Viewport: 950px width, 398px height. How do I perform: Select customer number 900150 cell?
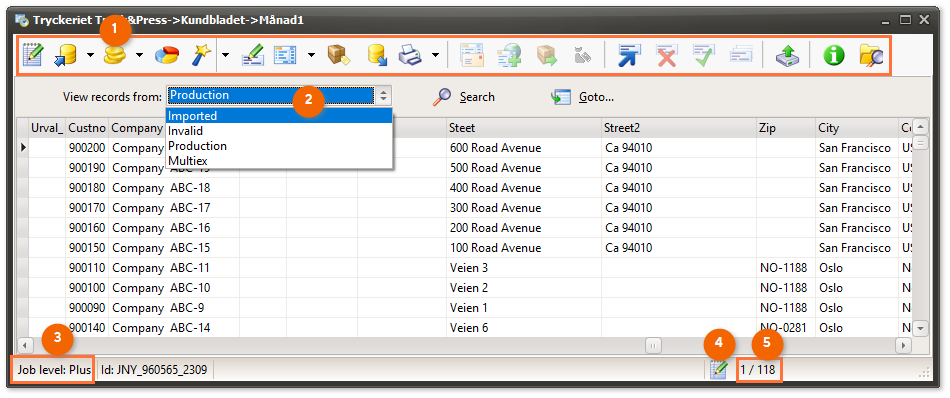point(87,248)
